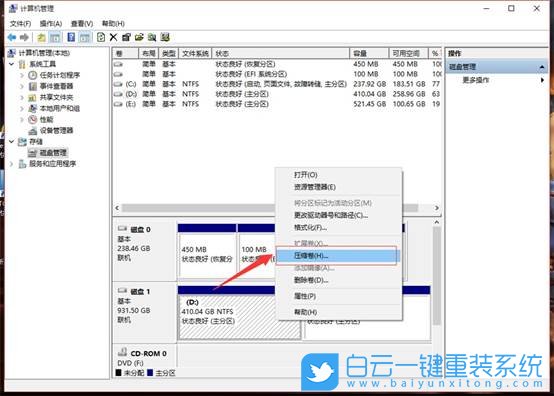The height and width of the screenshot is (396, 554).
Task: Click the drive icon in the (C:) row
Action: [118, 84]
